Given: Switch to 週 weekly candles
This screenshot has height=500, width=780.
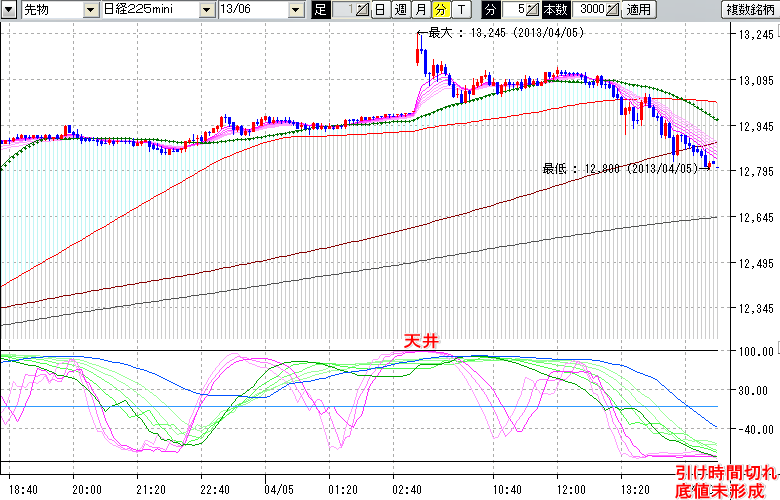Looking at the screenshot, I should pyautogui.click(x=401, y=10).
